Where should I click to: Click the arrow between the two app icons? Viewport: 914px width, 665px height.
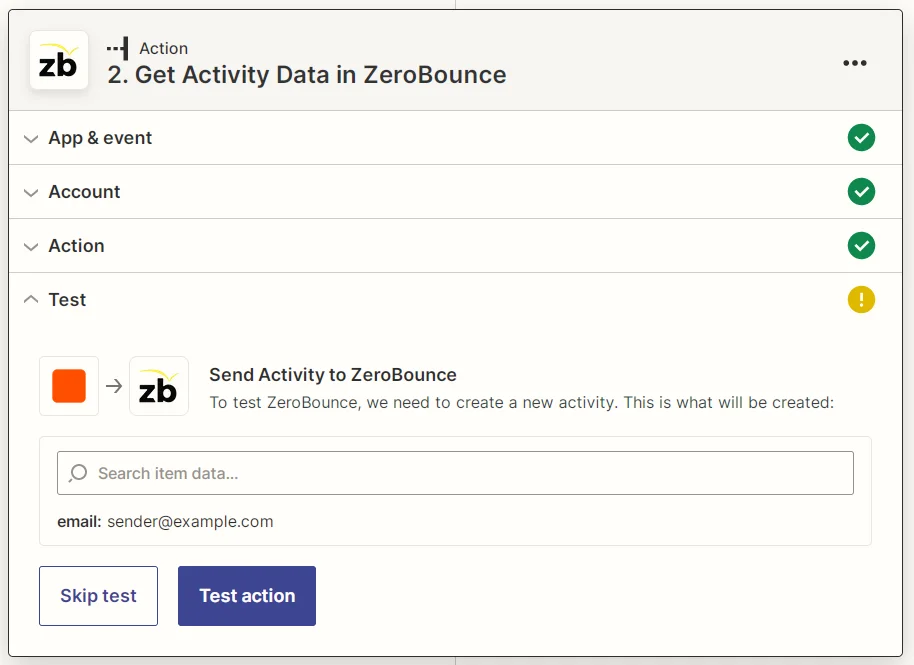point(113,385)
